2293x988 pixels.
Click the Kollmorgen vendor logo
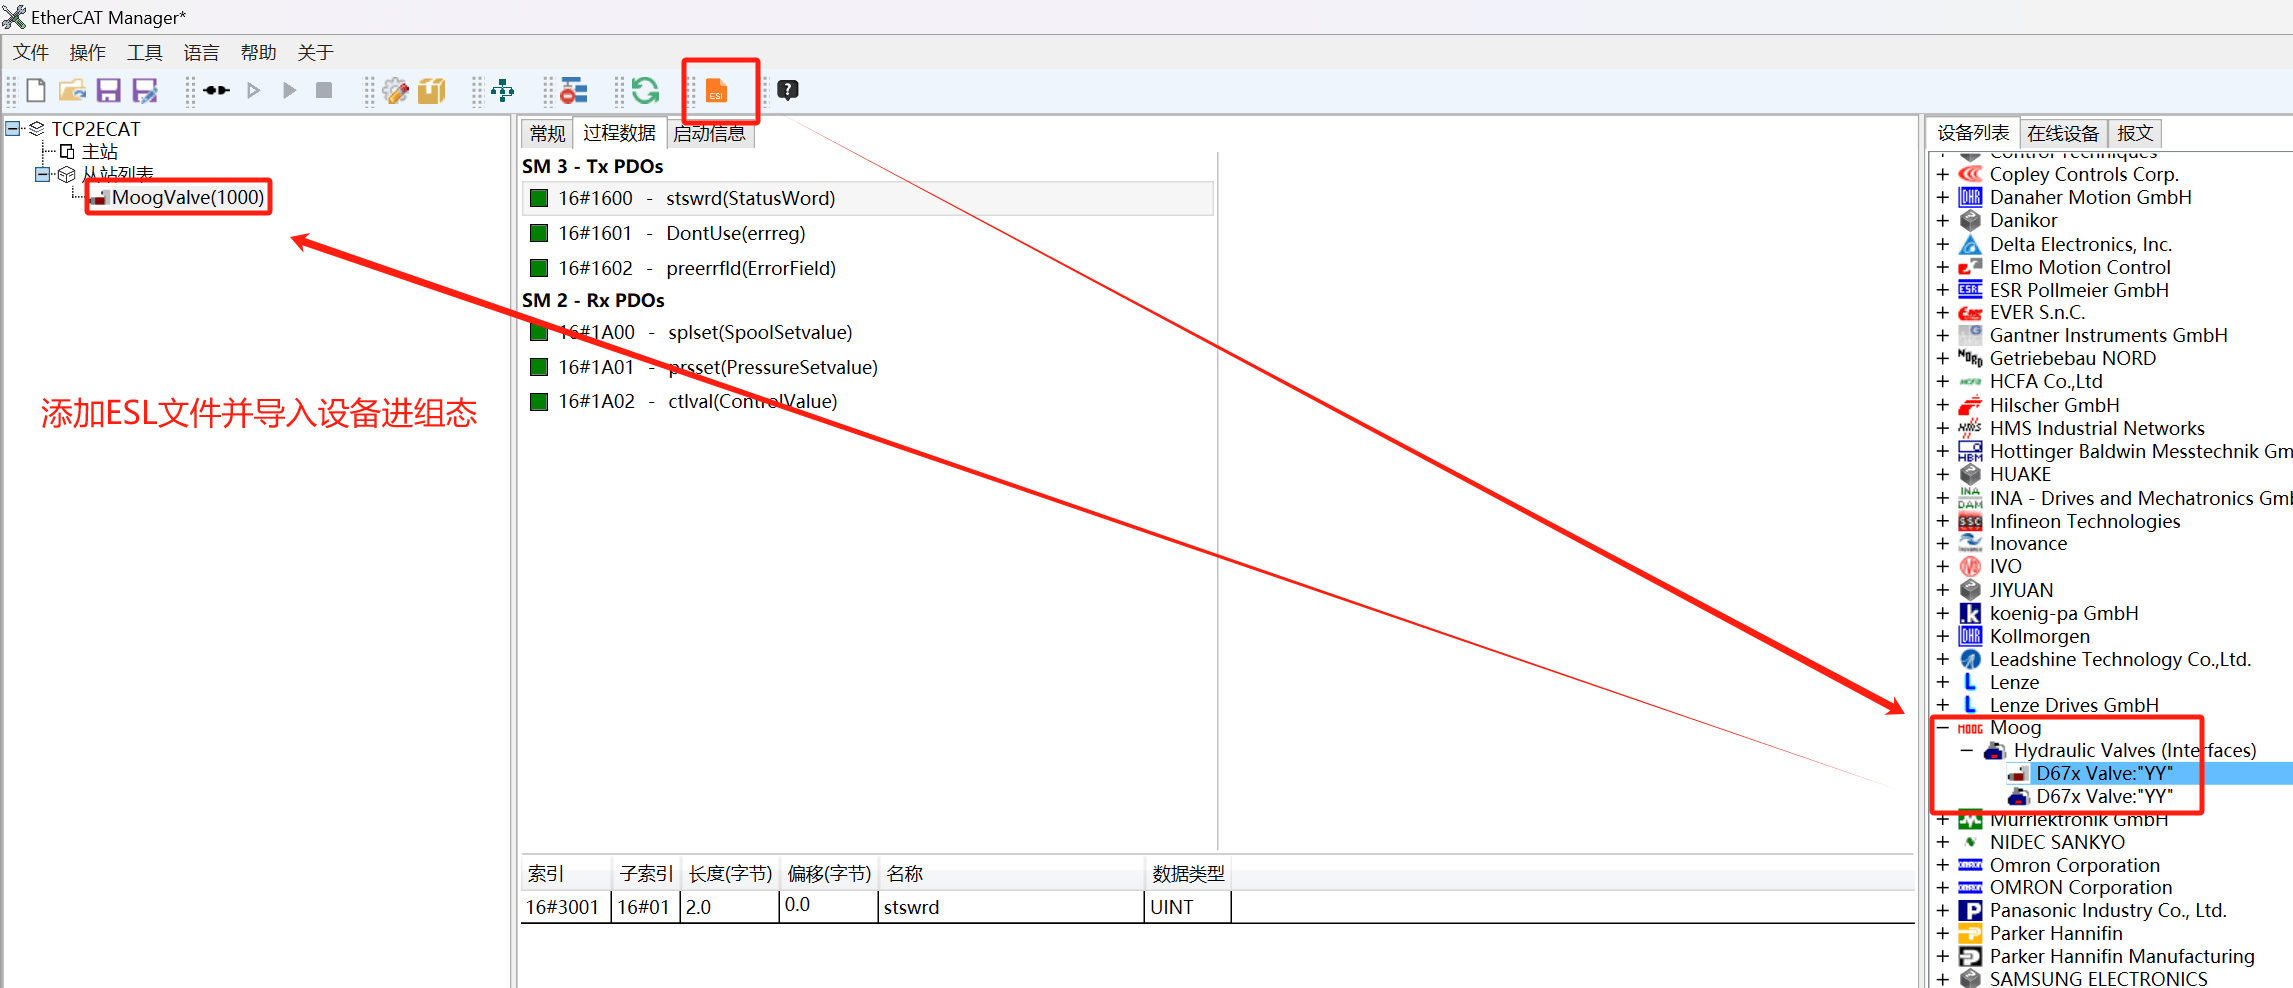[1970, 636]
